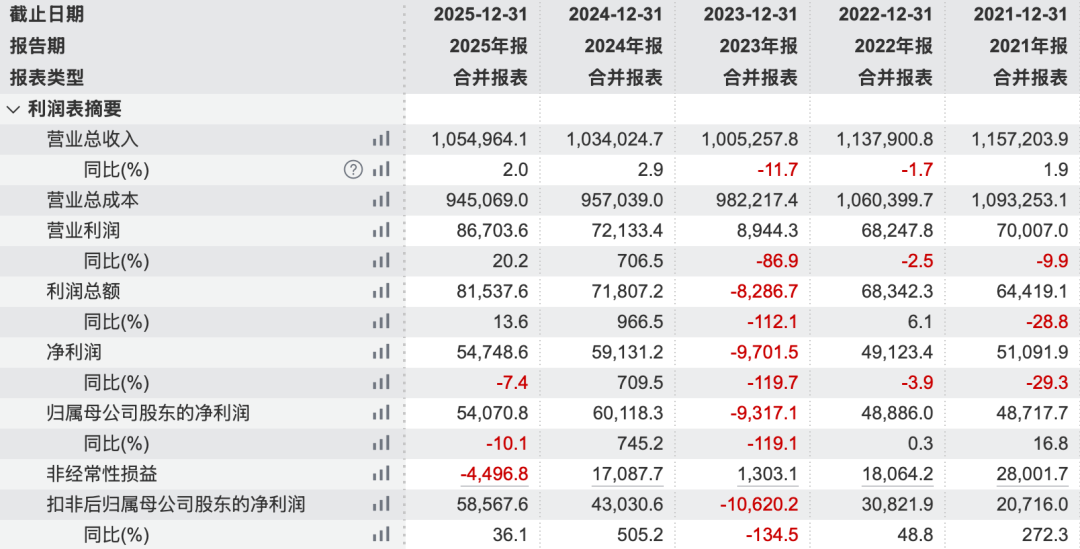
Task: Open chart icon for 非经常性损益 row
Action: [x=381, y=473]
